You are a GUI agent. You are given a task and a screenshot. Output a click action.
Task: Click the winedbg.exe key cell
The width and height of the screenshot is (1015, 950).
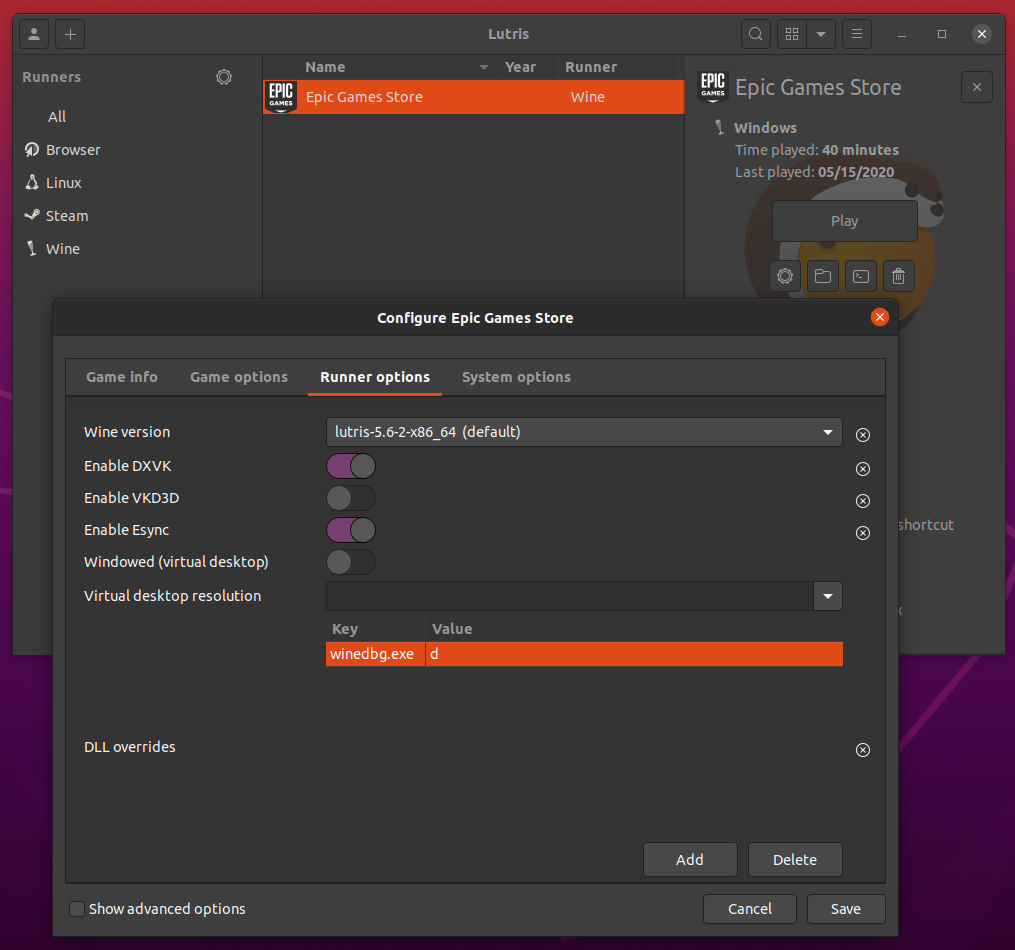(375, 654)
